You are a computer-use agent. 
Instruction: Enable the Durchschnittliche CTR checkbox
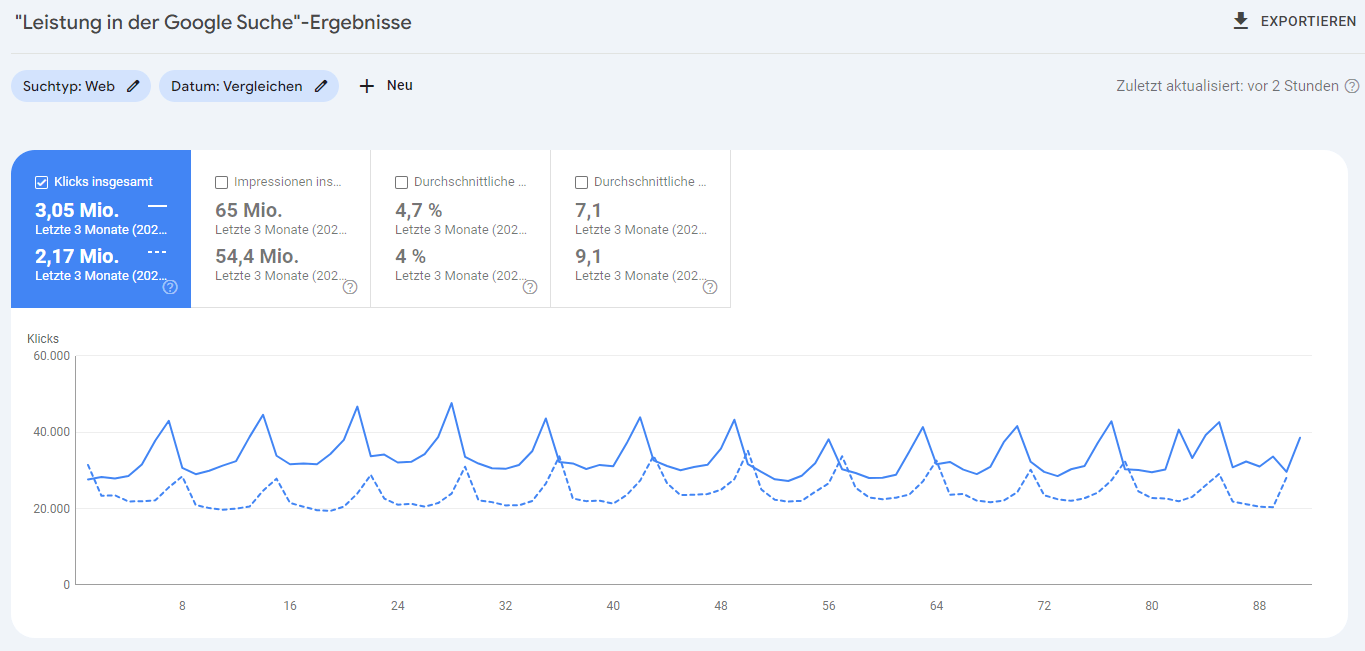coord(401,182)
